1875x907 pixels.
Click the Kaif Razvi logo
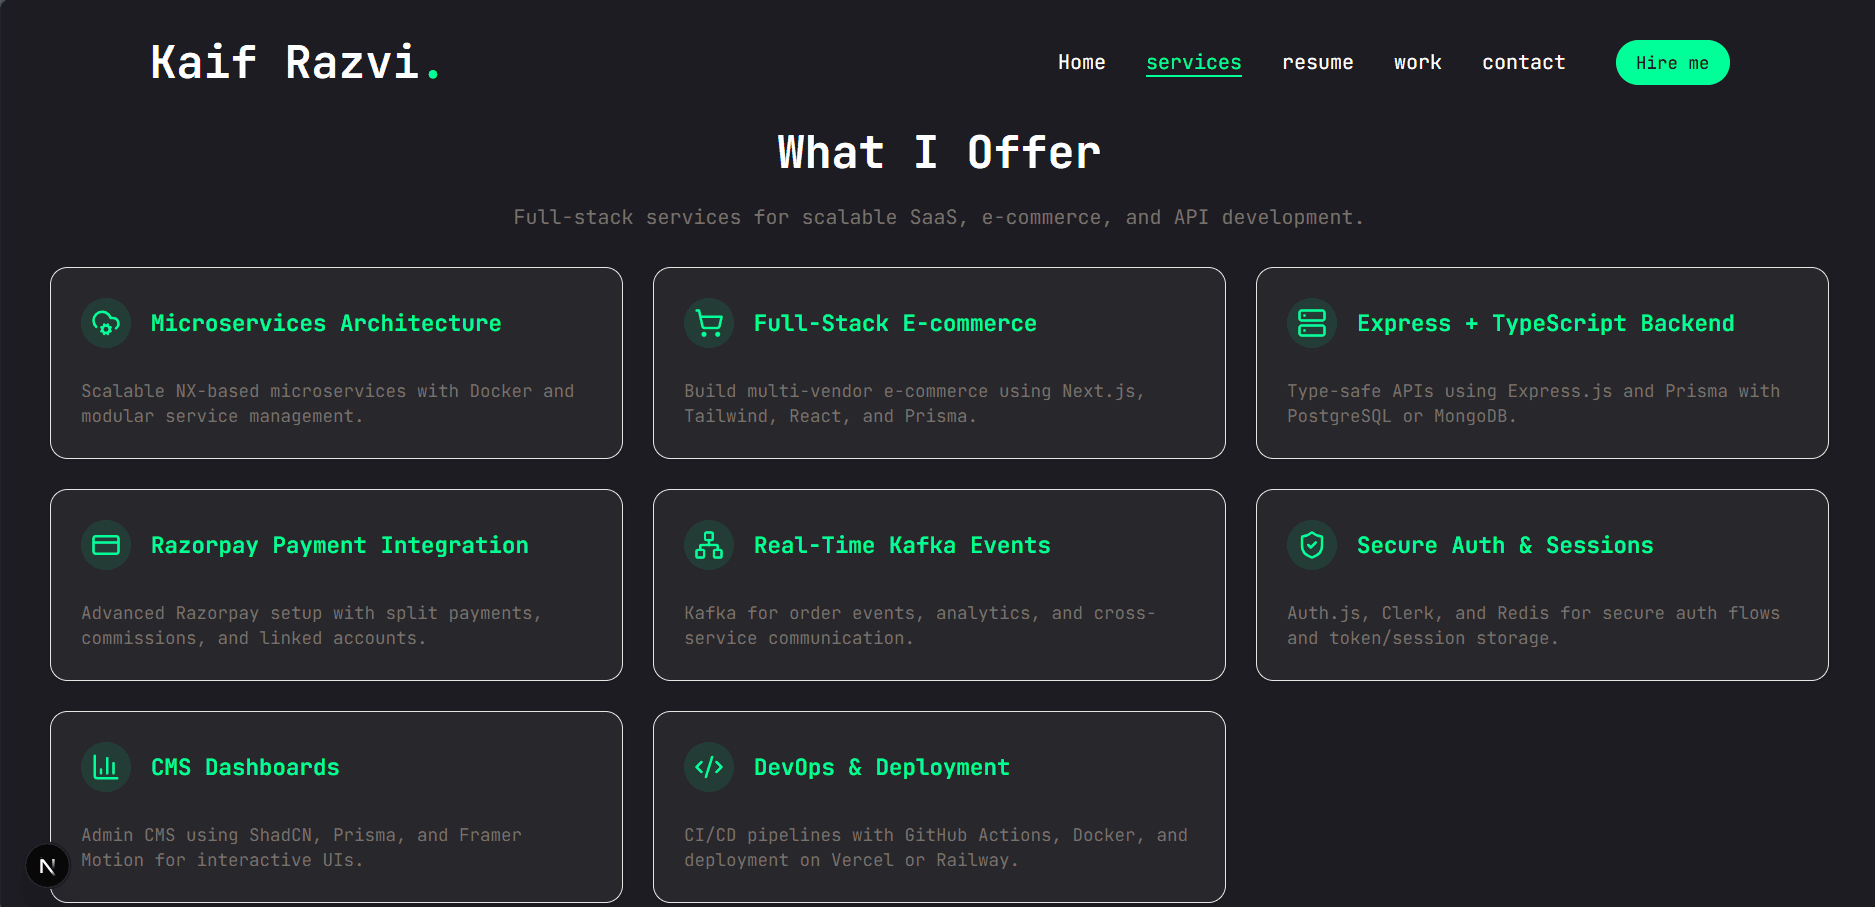[x=295, y=62]
